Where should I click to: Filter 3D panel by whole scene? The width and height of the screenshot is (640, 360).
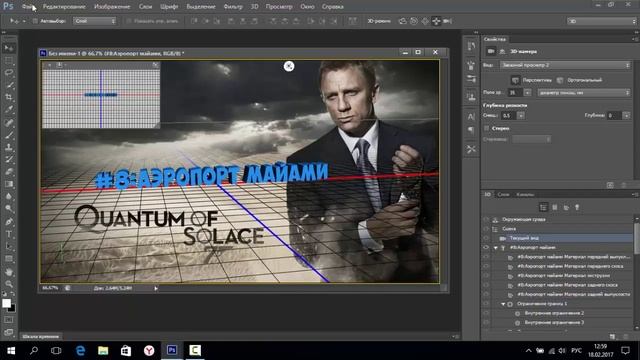pyautogui.click(x=543, y=207)
